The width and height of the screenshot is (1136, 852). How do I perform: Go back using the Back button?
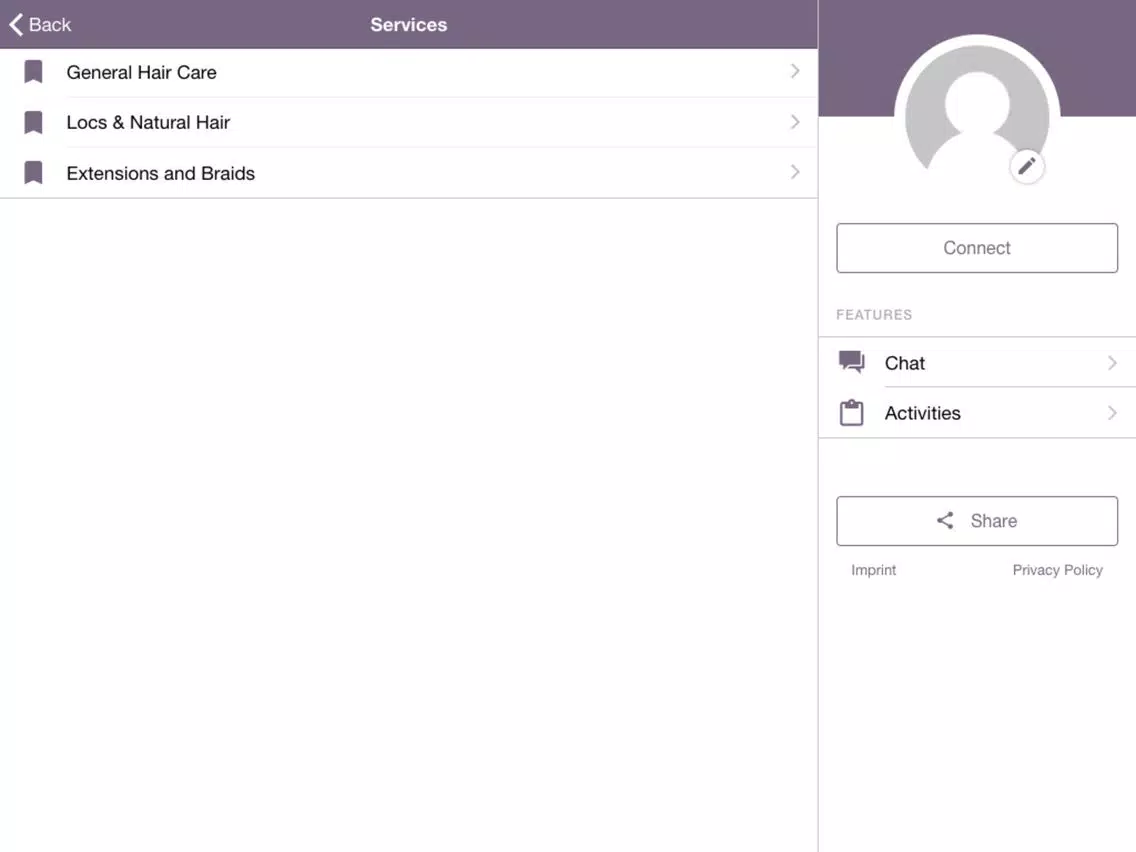(40, 25)
